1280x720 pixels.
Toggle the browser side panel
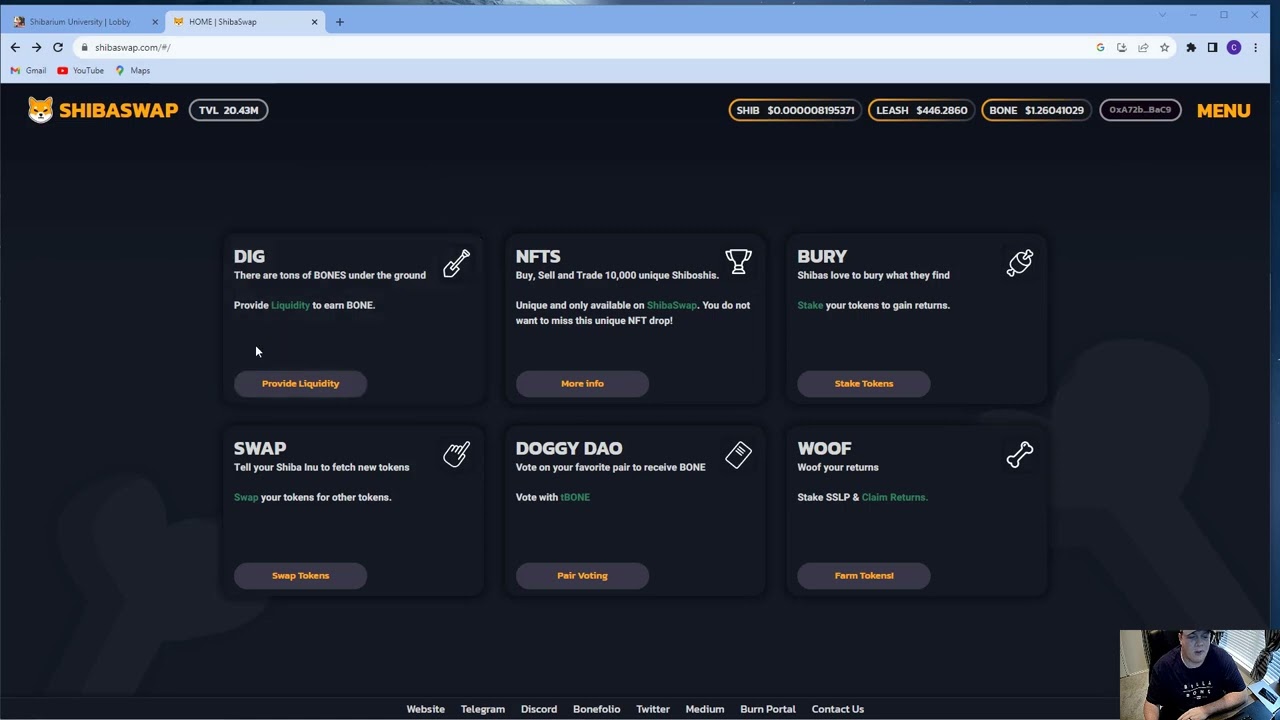1212,47
